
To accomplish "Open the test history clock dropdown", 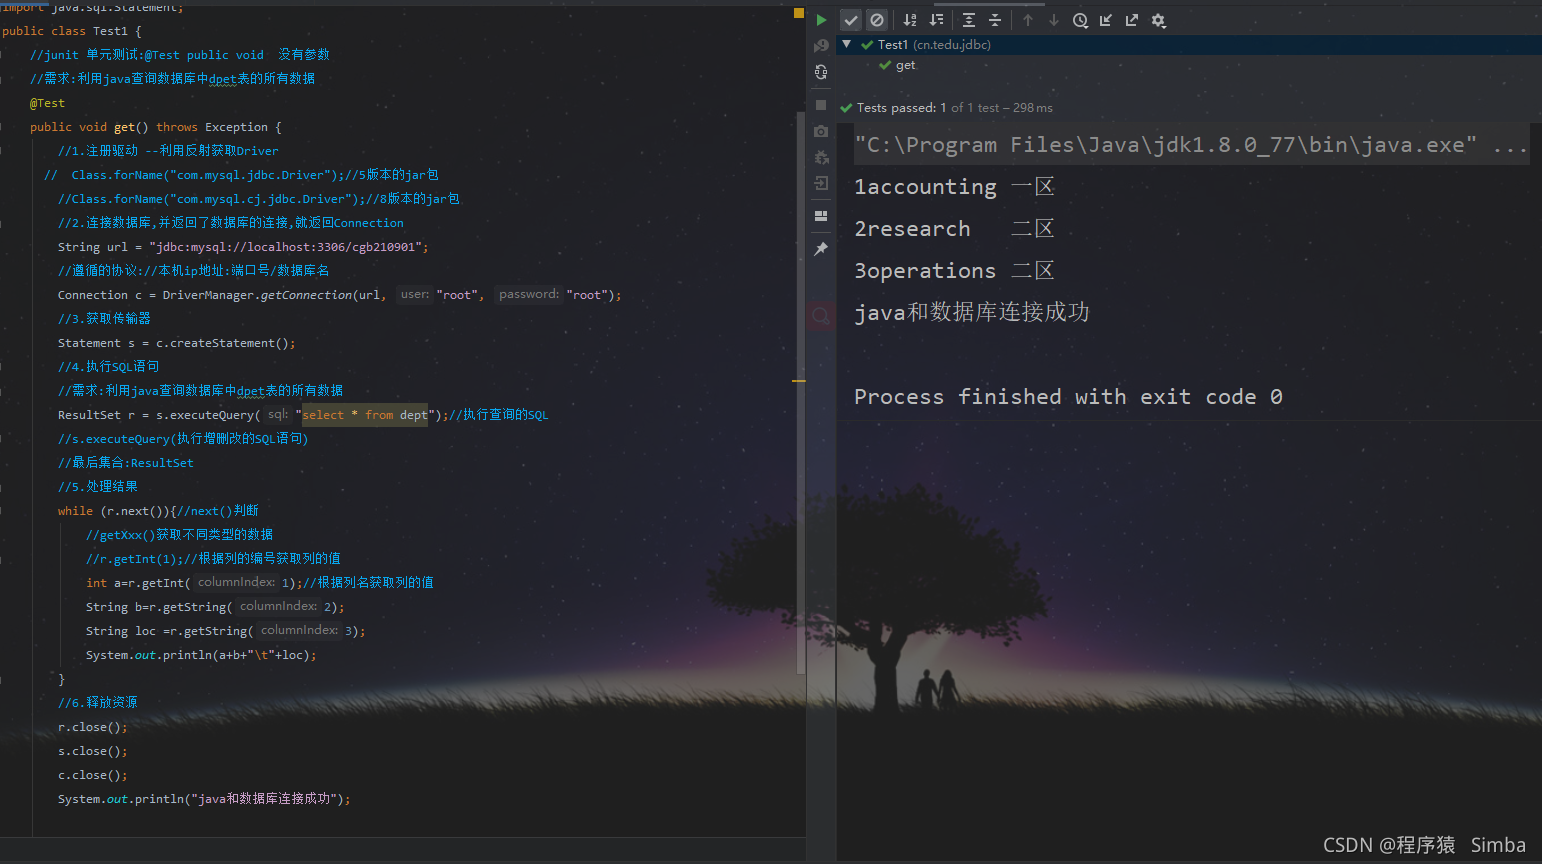I will click(x=1080, y=19).
